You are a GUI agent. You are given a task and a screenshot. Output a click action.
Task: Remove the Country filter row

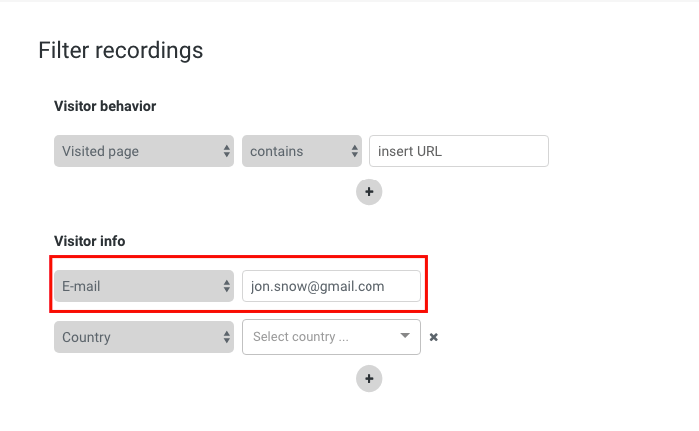(x=434, y=337)
